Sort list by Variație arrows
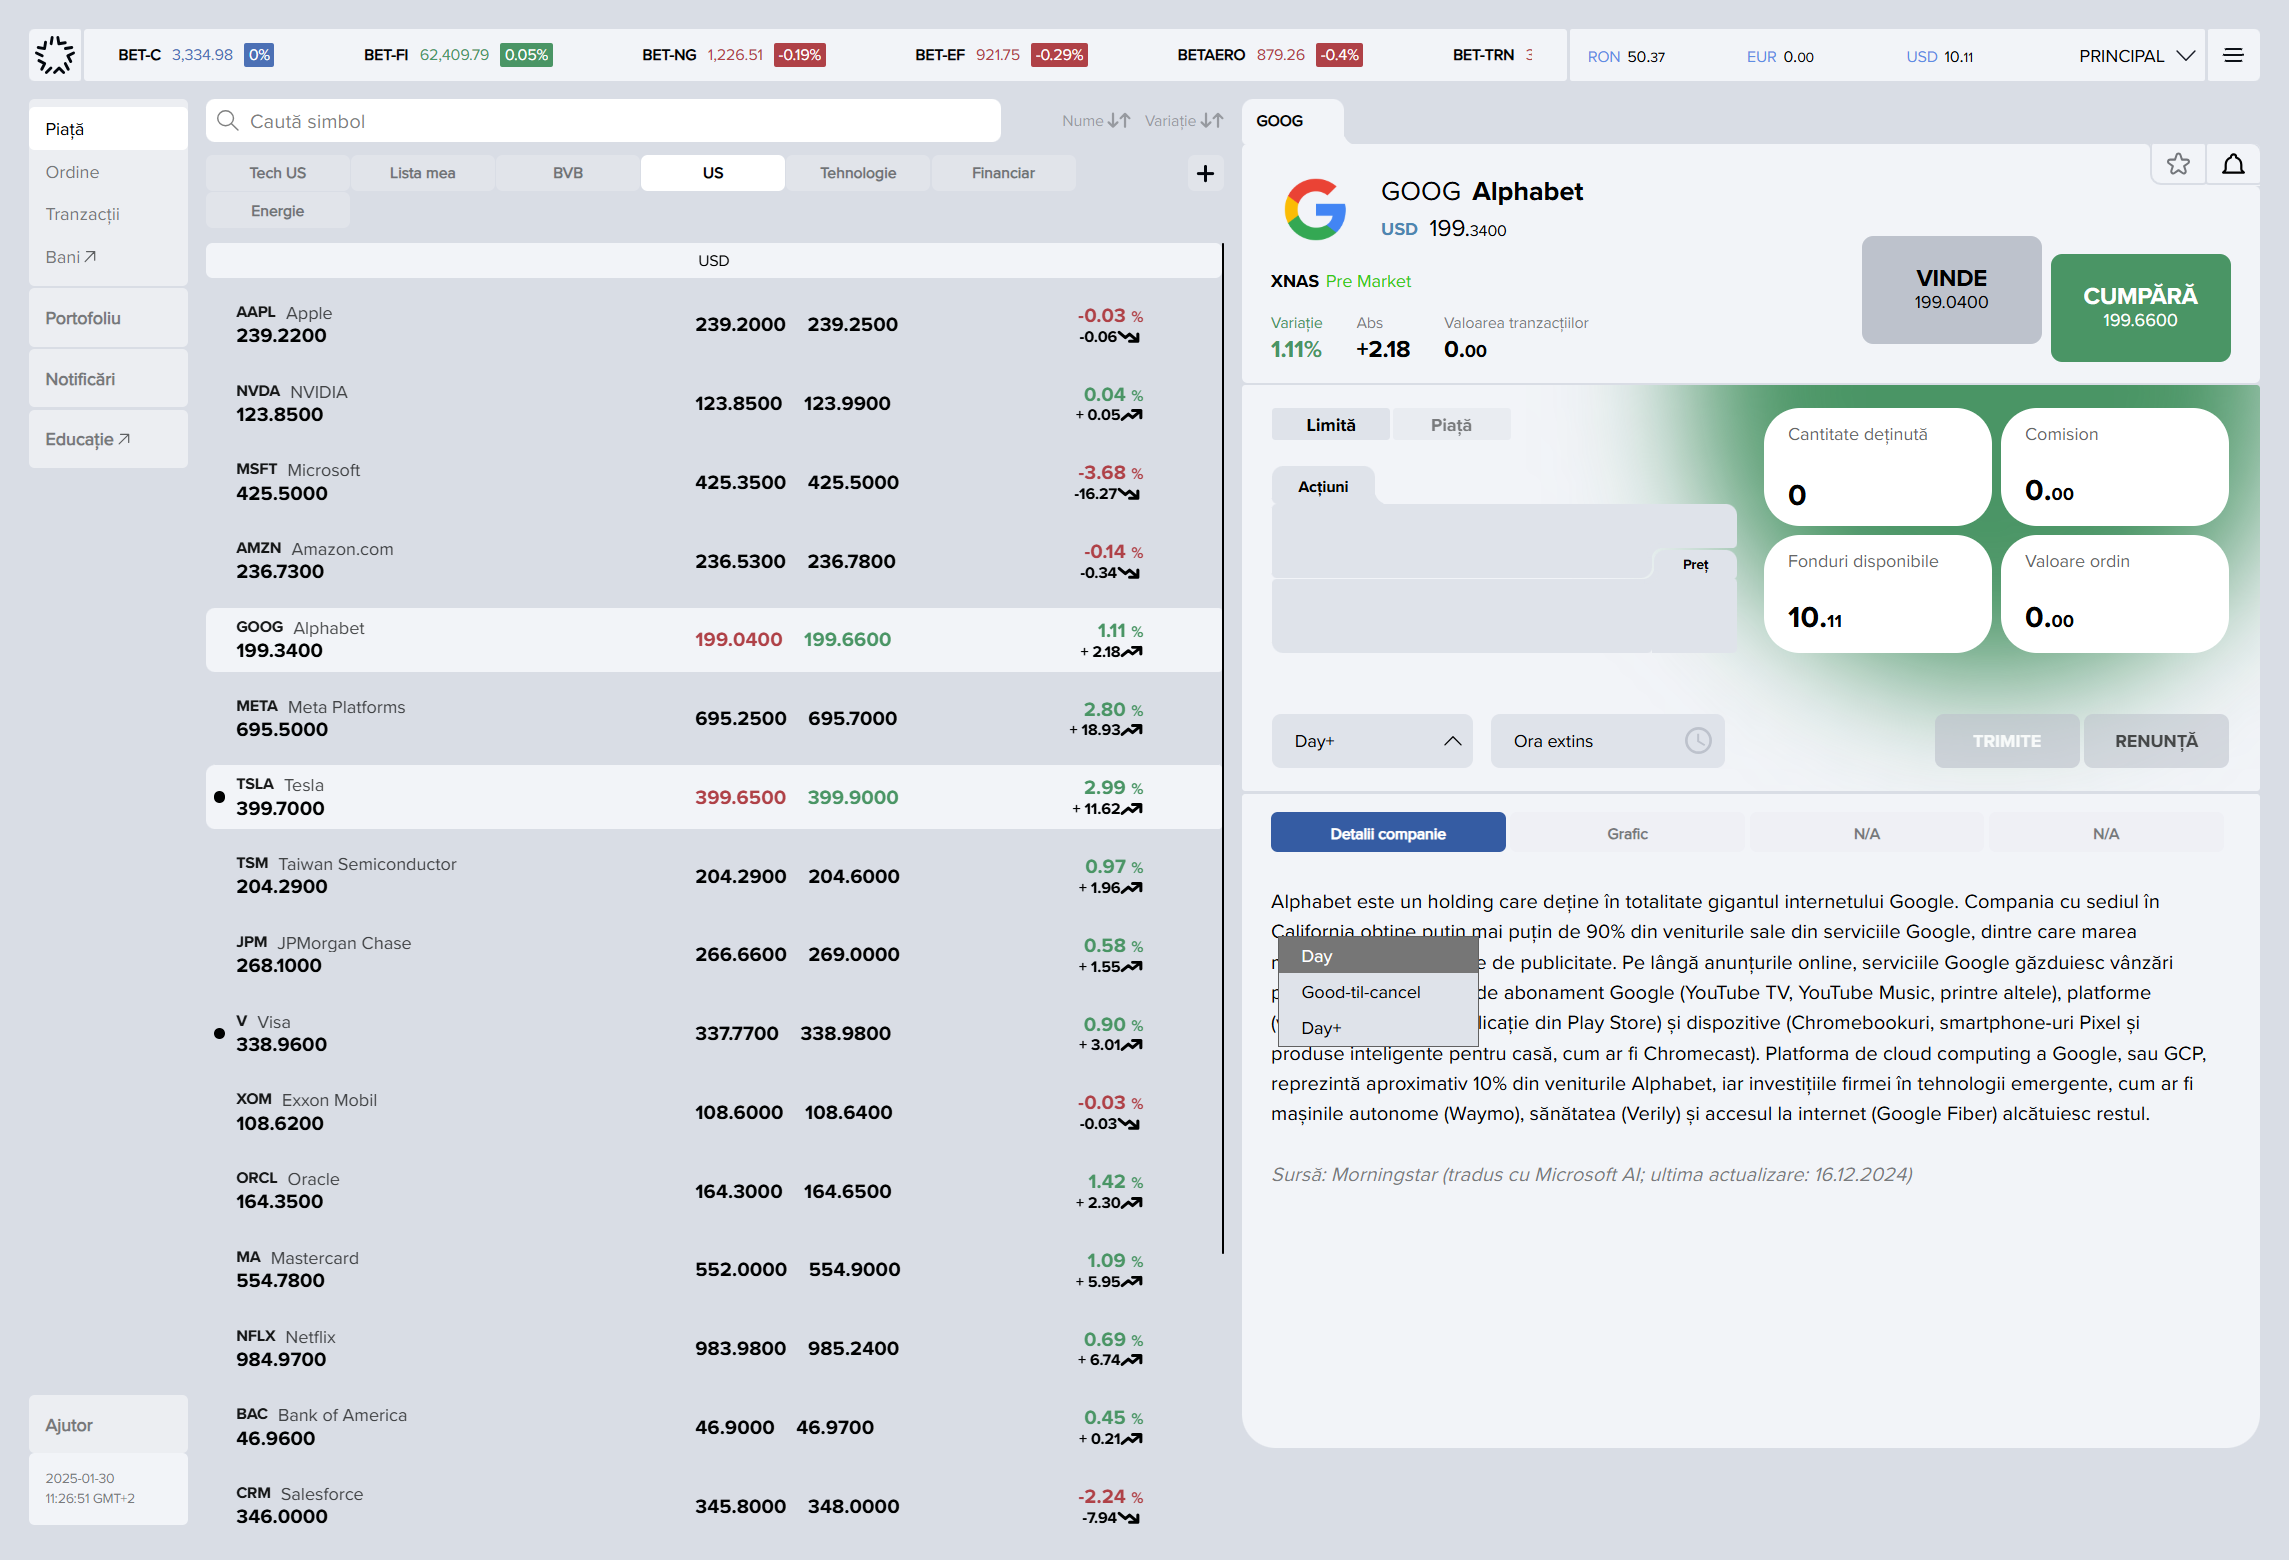 pos(1212,121)
